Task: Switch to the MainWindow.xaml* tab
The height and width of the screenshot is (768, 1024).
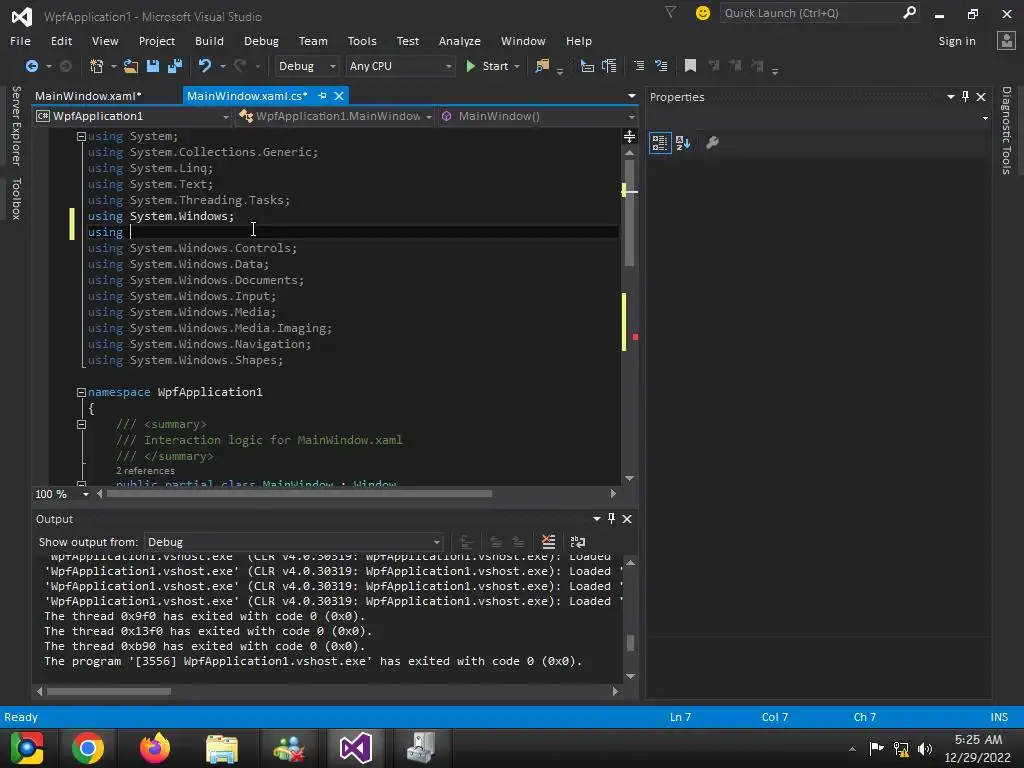Action: [88, 95]
